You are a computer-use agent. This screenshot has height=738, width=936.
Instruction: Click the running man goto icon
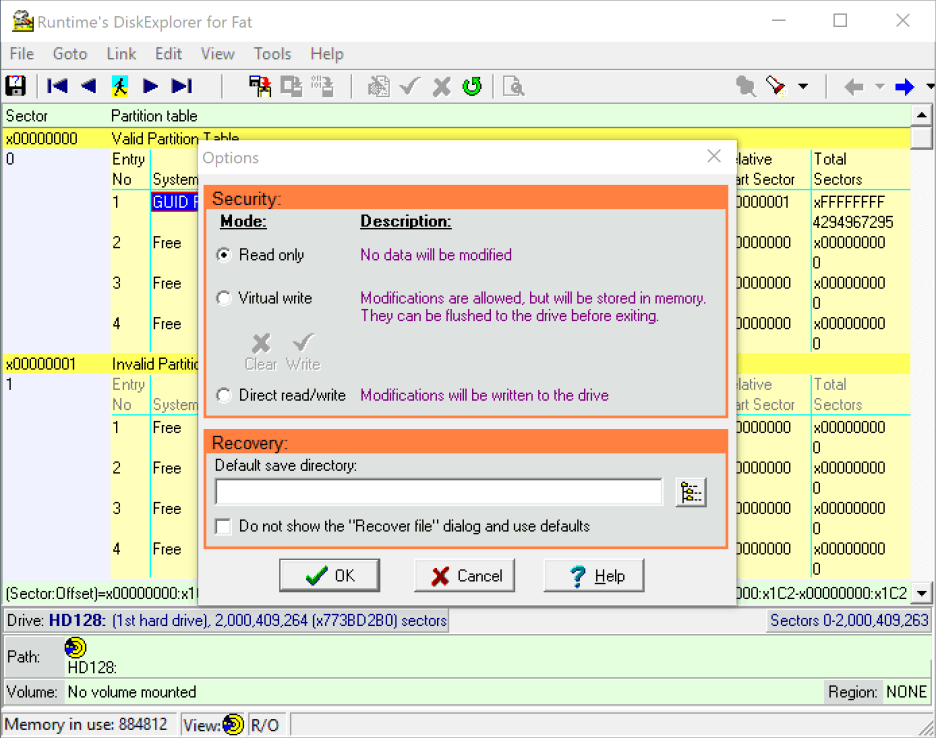pos(119,86)
